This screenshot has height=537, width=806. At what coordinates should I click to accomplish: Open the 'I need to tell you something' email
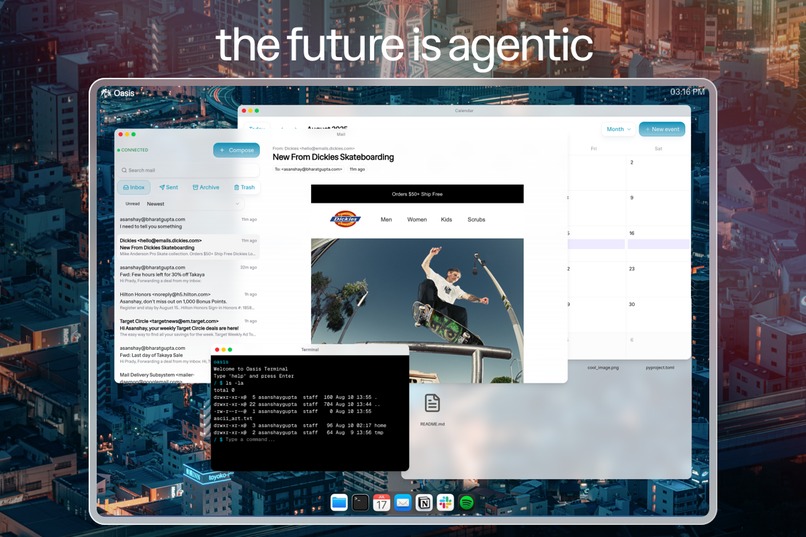188,223
